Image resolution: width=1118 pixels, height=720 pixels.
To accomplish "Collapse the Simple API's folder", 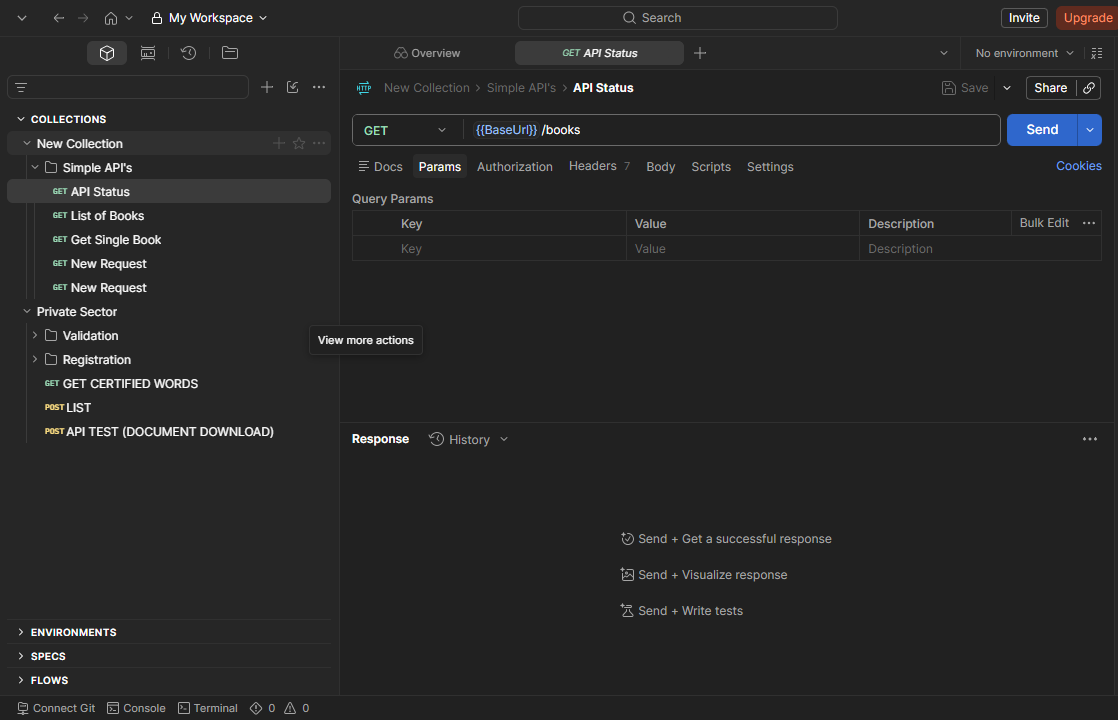I will (x=35, y=168).
